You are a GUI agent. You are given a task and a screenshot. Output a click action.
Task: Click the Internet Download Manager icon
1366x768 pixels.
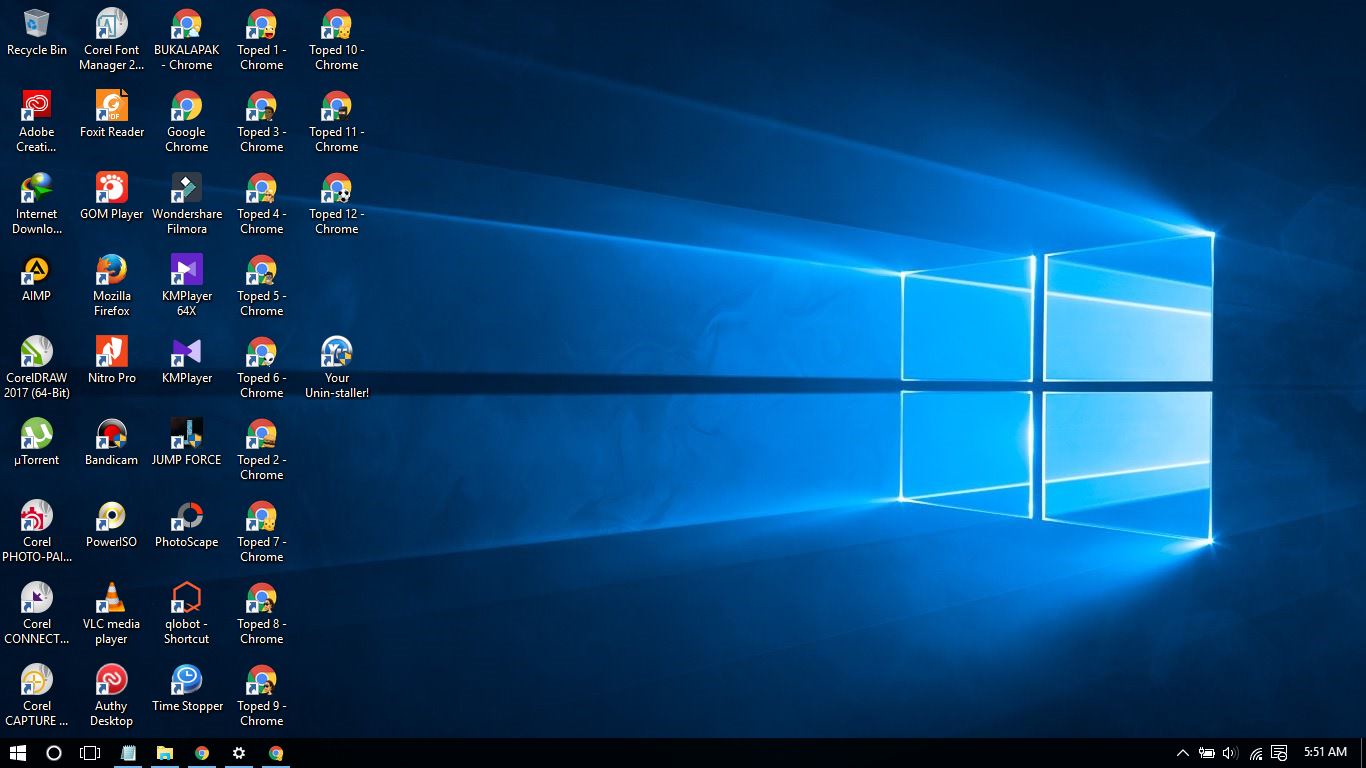(37, 204)
